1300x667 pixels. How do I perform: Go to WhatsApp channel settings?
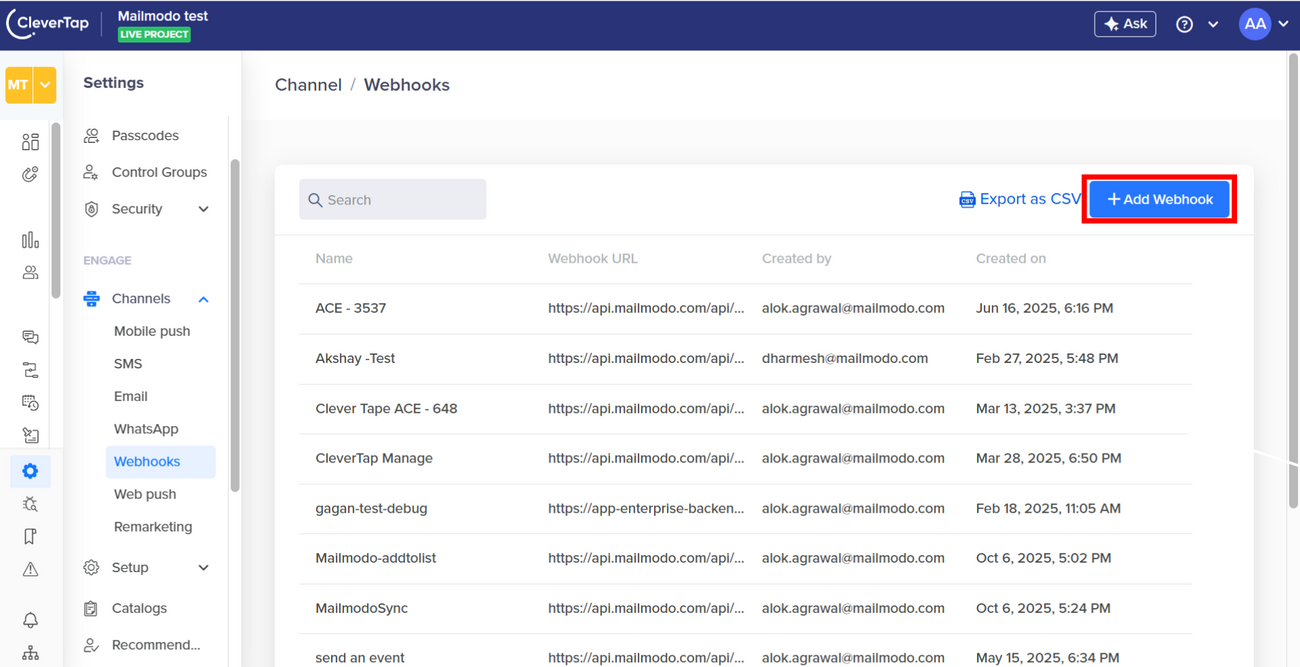point(146,429)
